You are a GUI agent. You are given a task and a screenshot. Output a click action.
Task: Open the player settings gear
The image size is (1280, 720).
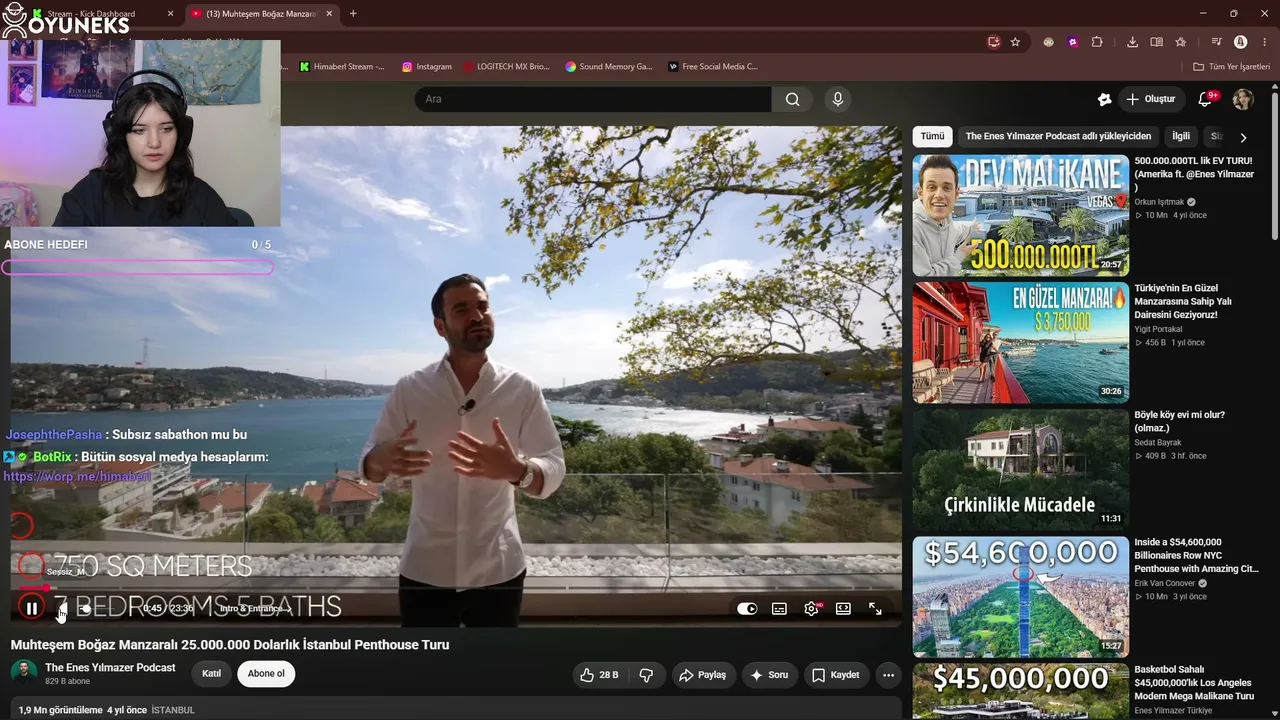click(811, 608)
